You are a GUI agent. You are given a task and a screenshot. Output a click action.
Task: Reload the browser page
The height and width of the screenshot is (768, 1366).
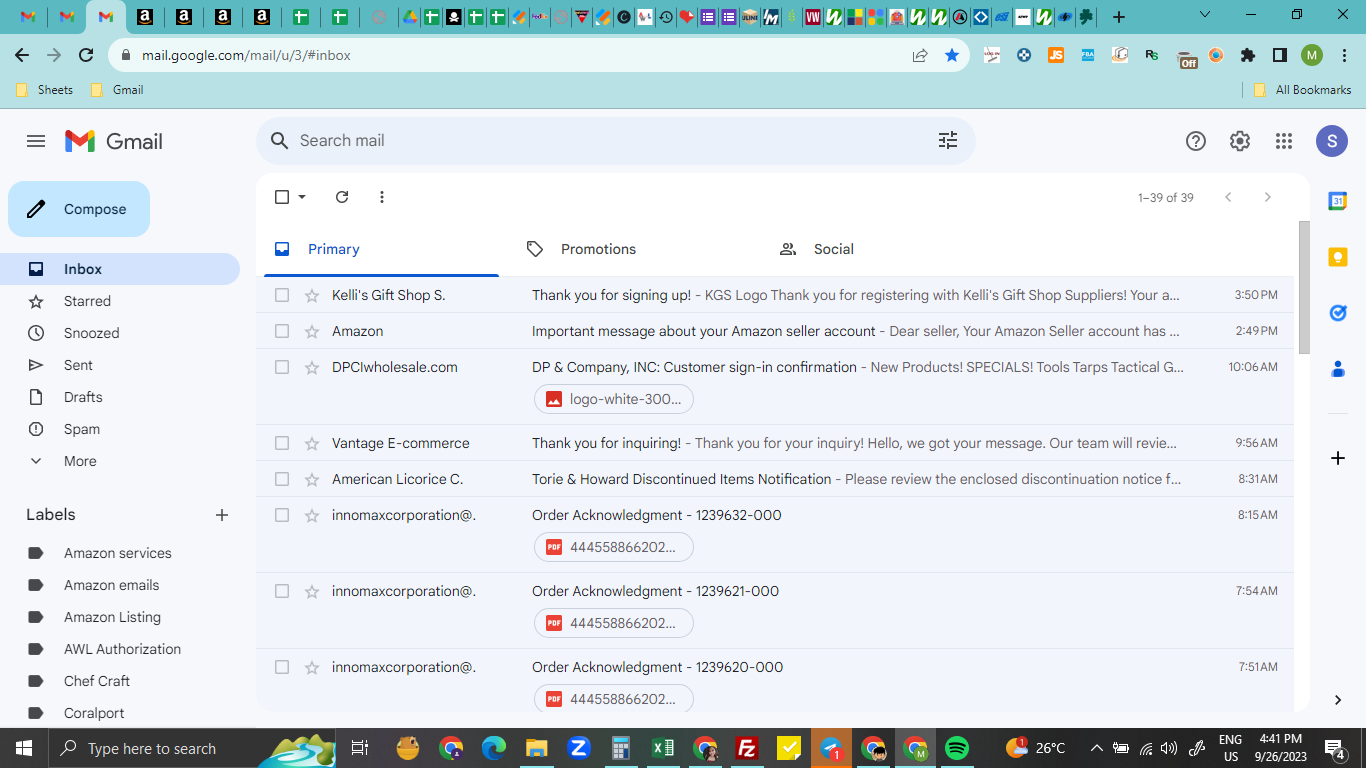86,55
